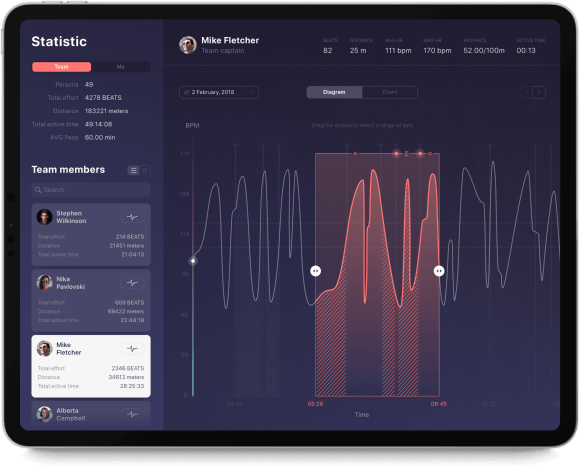Image resolution: width=580 pixels, height=473 pixels.
Task: Go to the next chart page arrow
Action: [539, 92]
